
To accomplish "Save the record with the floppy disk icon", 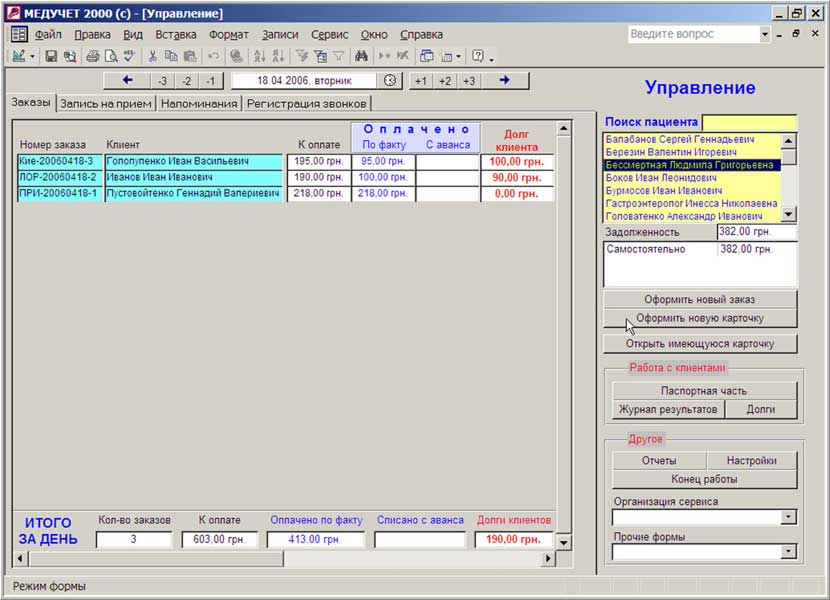I will (x=51, y=56).
